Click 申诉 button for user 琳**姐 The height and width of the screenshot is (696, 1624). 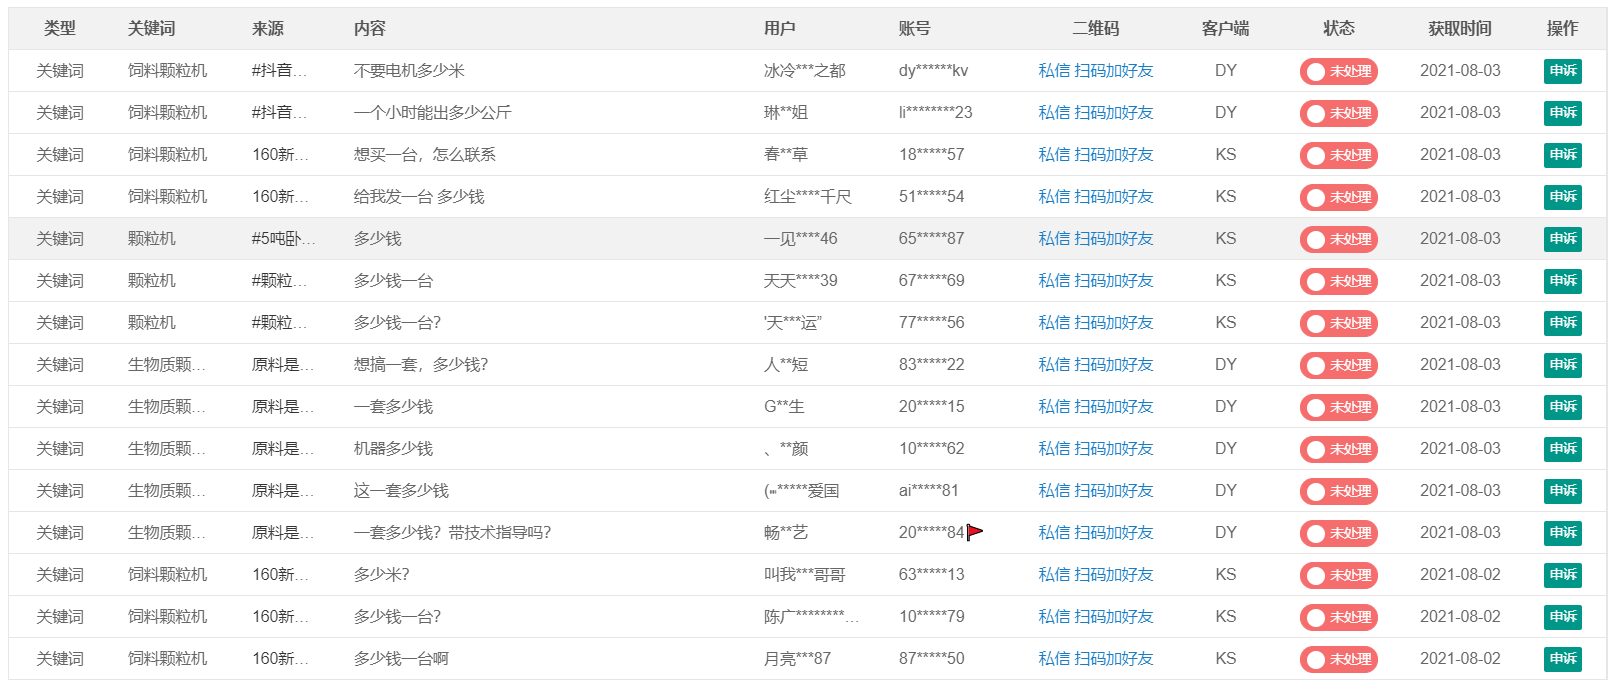1562,113
